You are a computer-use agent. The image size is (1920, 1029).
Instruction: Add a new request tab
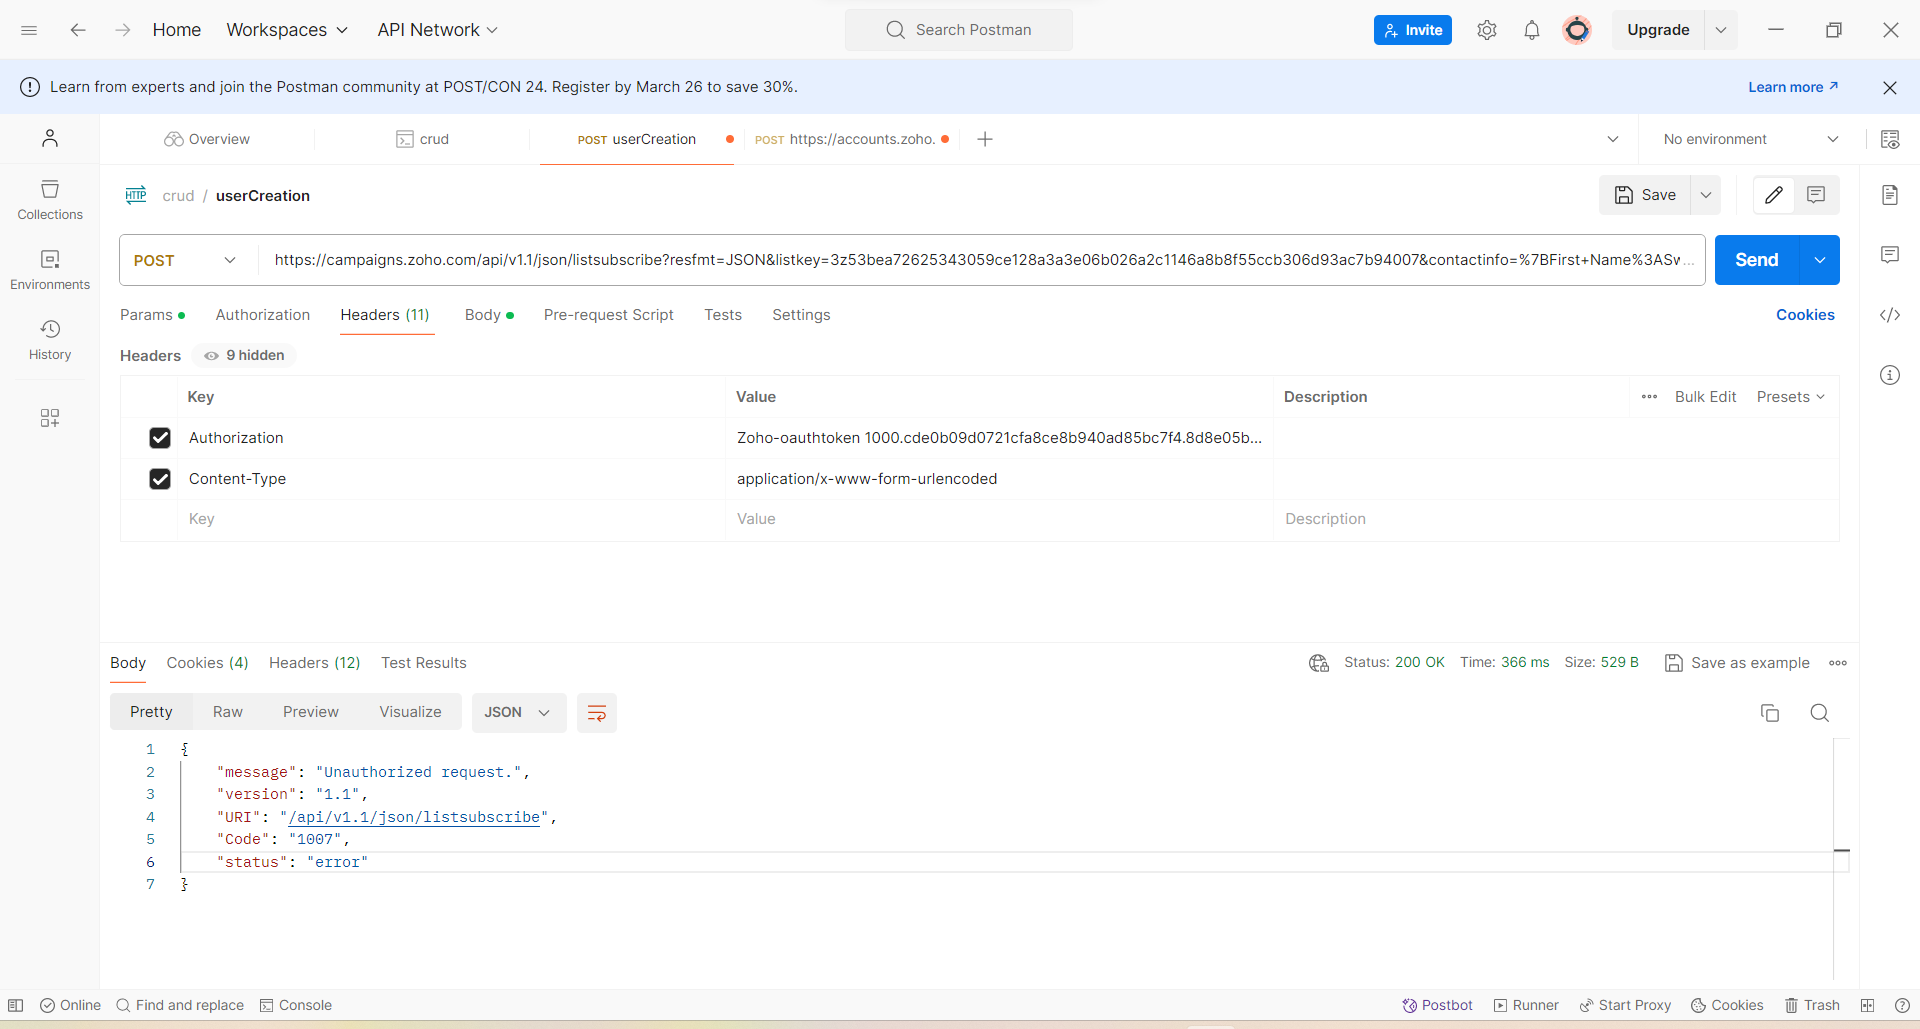[x=985, y=139]
